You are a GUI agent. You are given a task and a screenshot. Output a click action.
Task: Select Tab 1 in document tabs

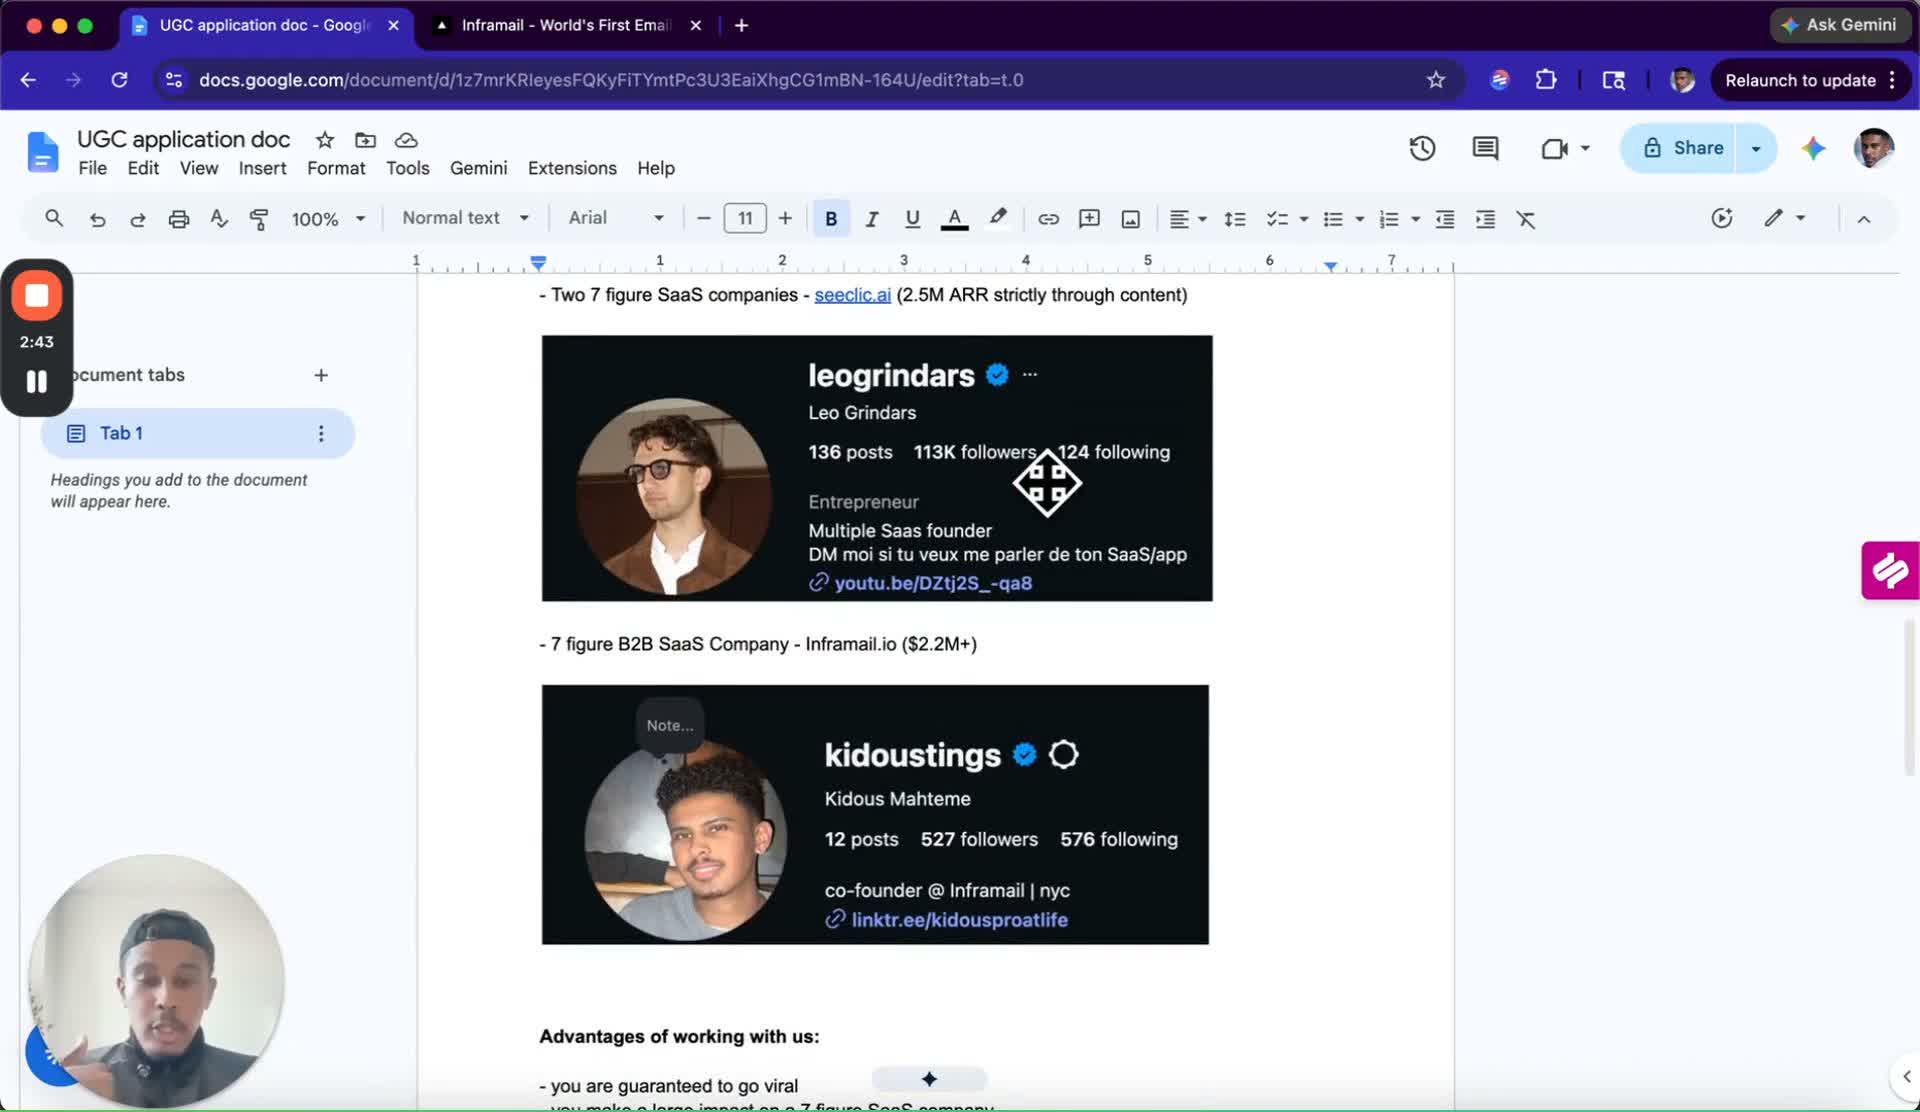[198, 433]
